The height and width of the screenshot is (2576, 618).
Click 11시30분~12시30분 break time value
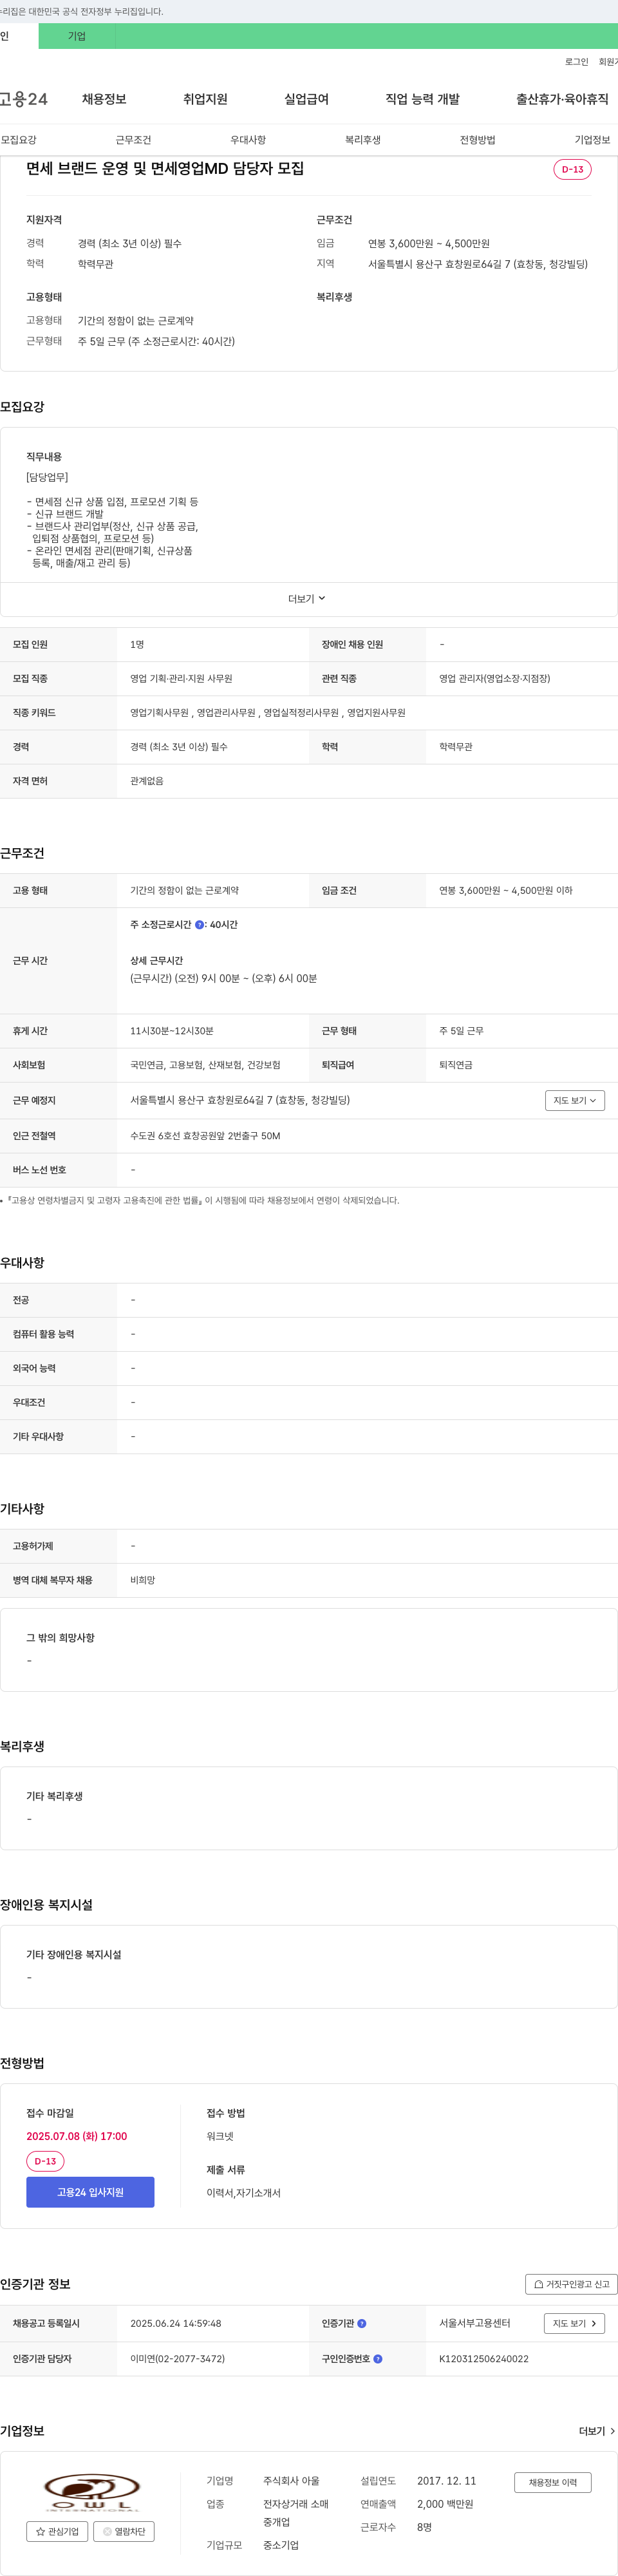[x=172, y=1031]
